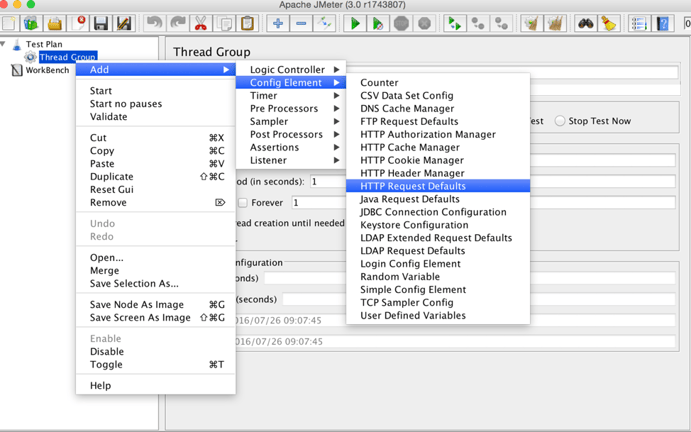Click the Undo arrow toolbar icon
Screen dimensions: 691x432
[x=154, y=23]
